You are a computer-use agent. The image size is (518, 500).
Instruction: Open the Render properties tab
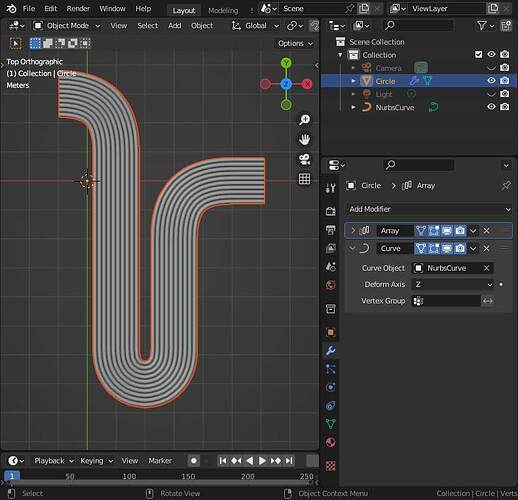click(330, 211)
